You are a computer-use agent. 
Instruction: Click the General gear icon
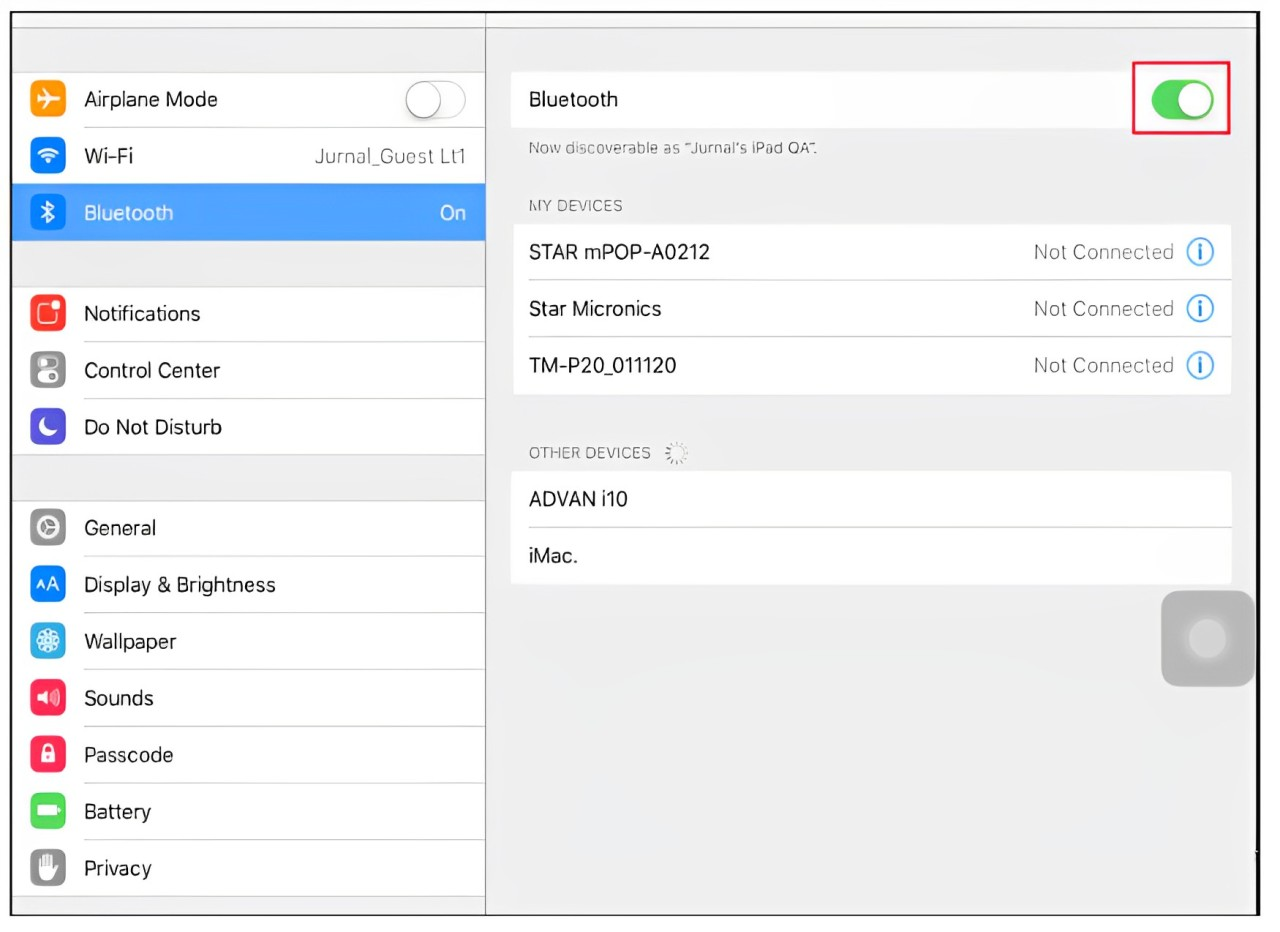click(x=48, y=527)
